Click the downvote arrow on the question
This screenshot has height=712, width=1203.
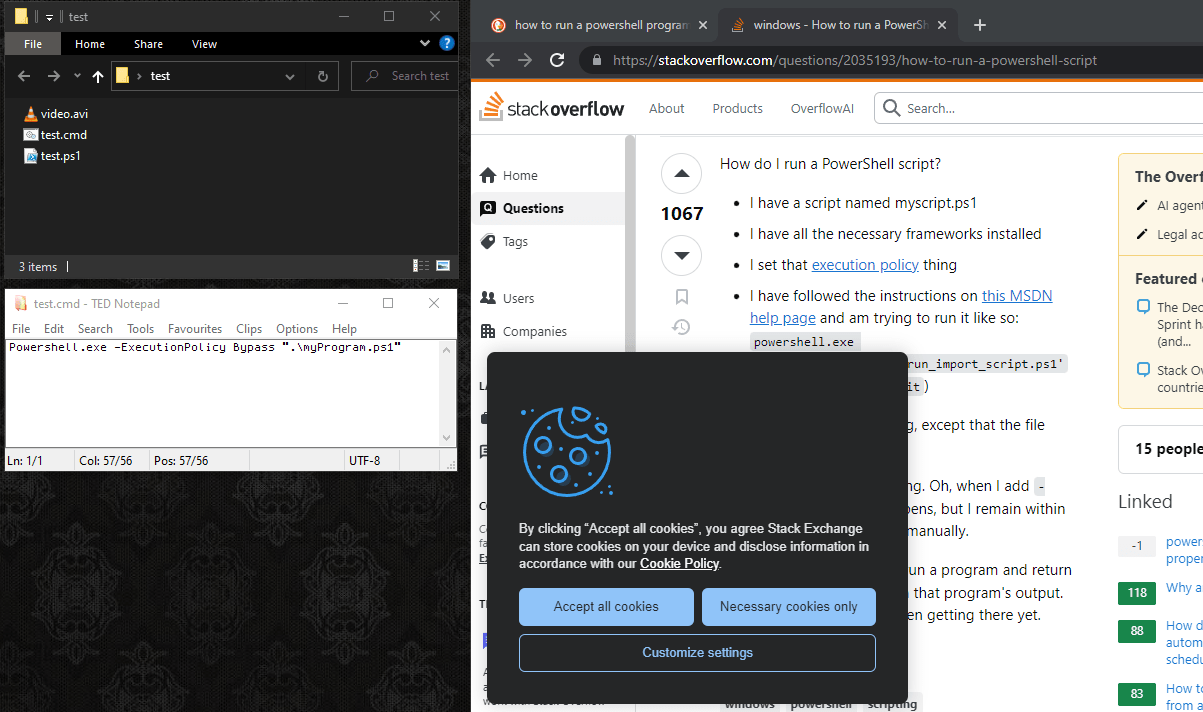(682, 255)
